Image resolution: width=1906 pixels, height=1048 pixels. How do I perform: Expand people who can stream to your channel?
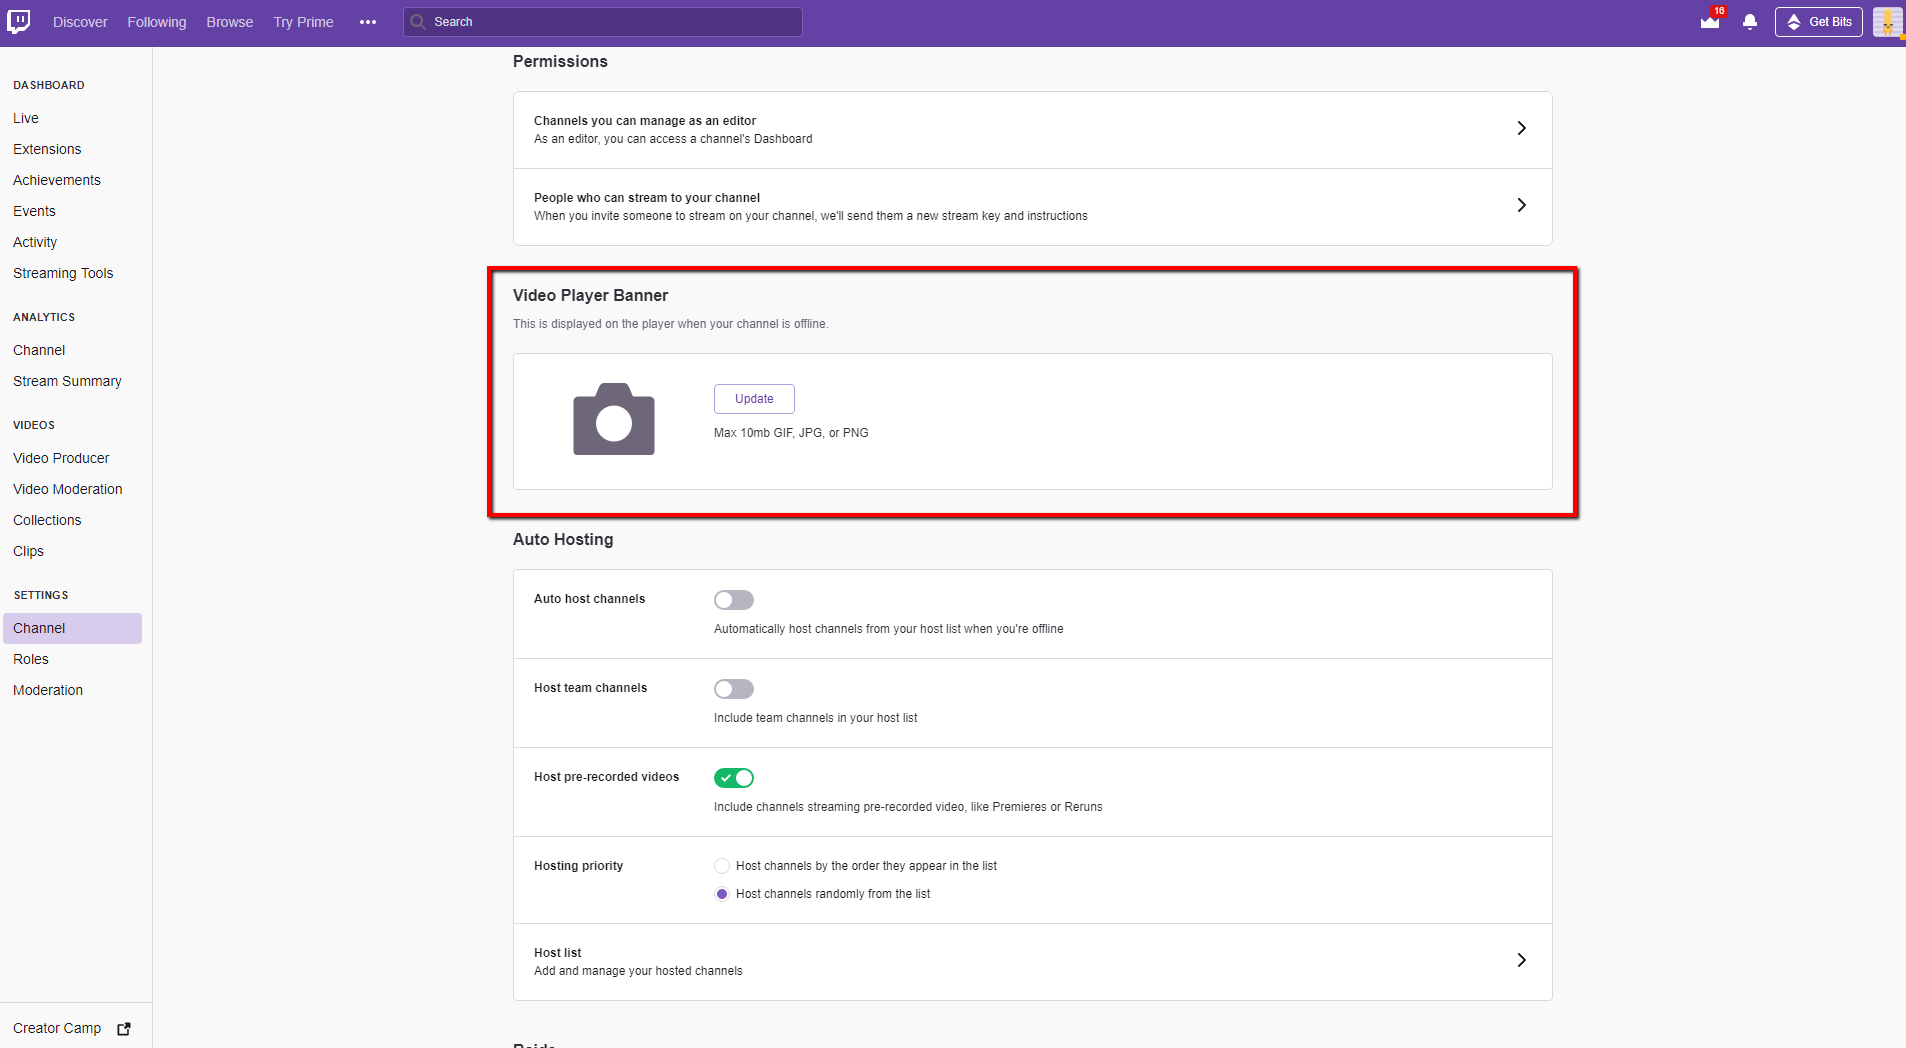(x=1521, y=205)
